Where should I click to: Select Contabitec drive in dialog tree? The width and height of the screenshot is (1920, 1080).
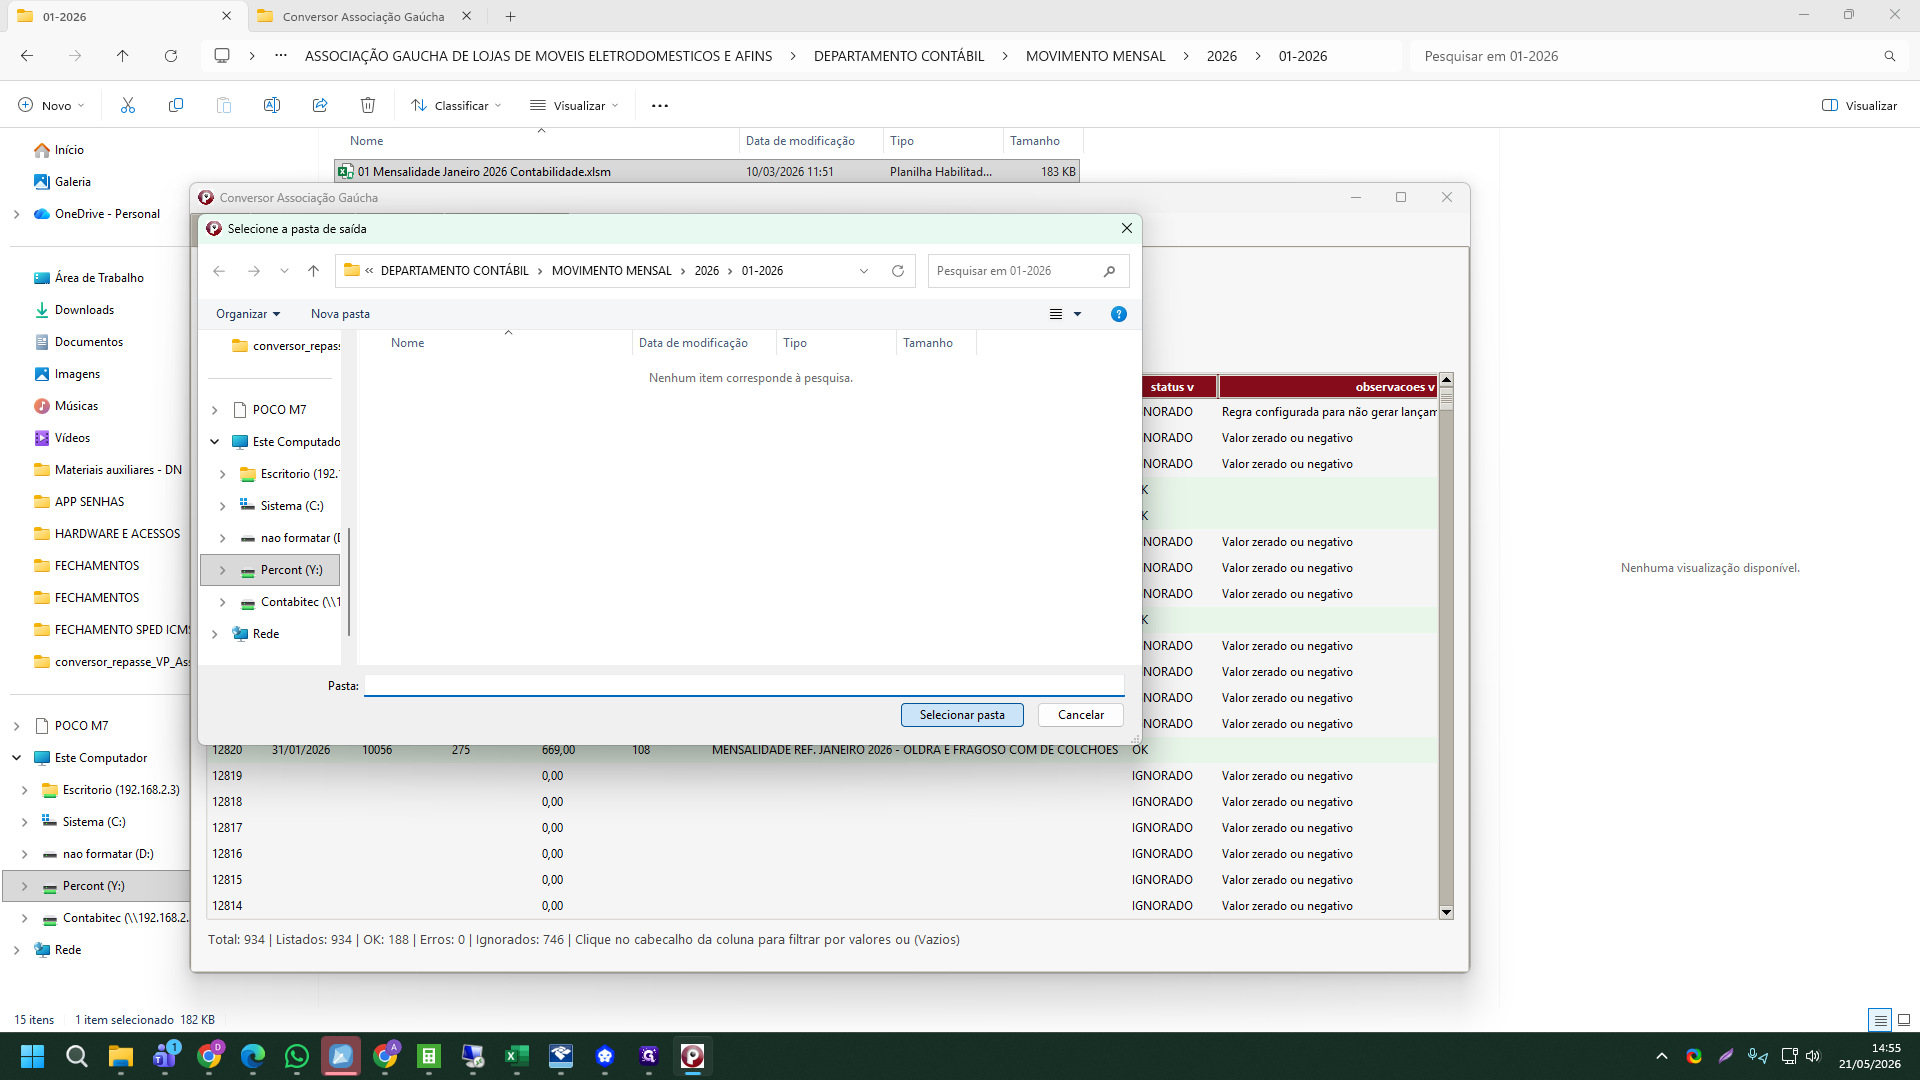(x=290, y=602)
